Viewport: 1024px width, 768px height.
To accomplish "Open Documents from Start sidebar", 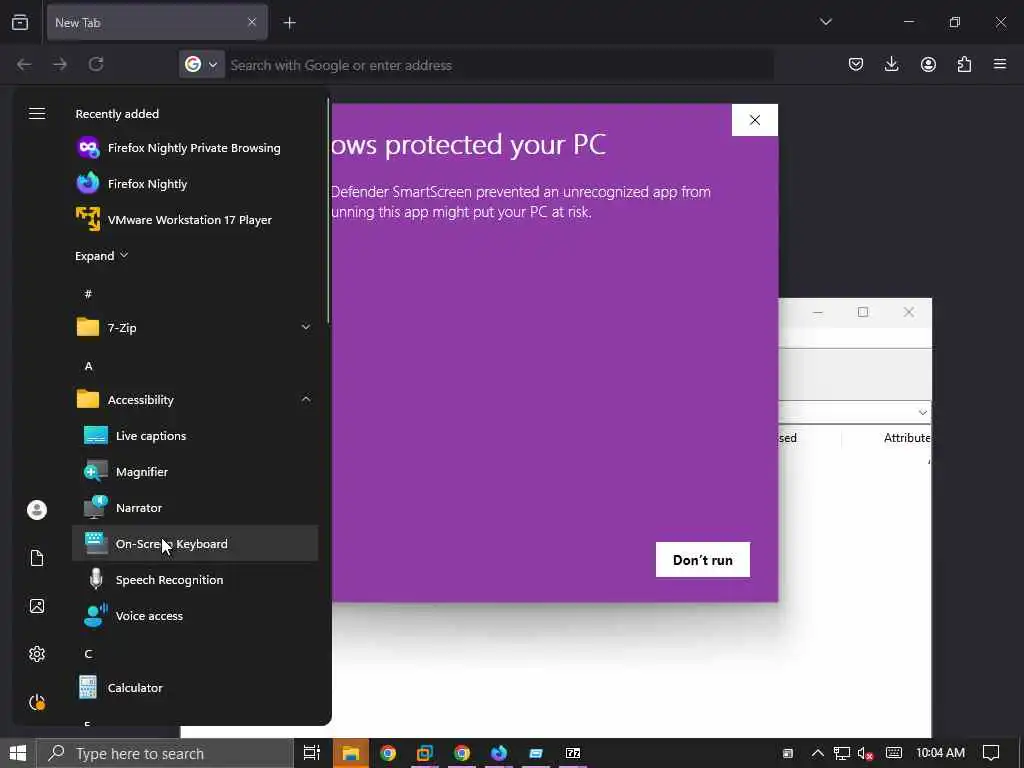I will pyautogui.click(x=37, y=558).
